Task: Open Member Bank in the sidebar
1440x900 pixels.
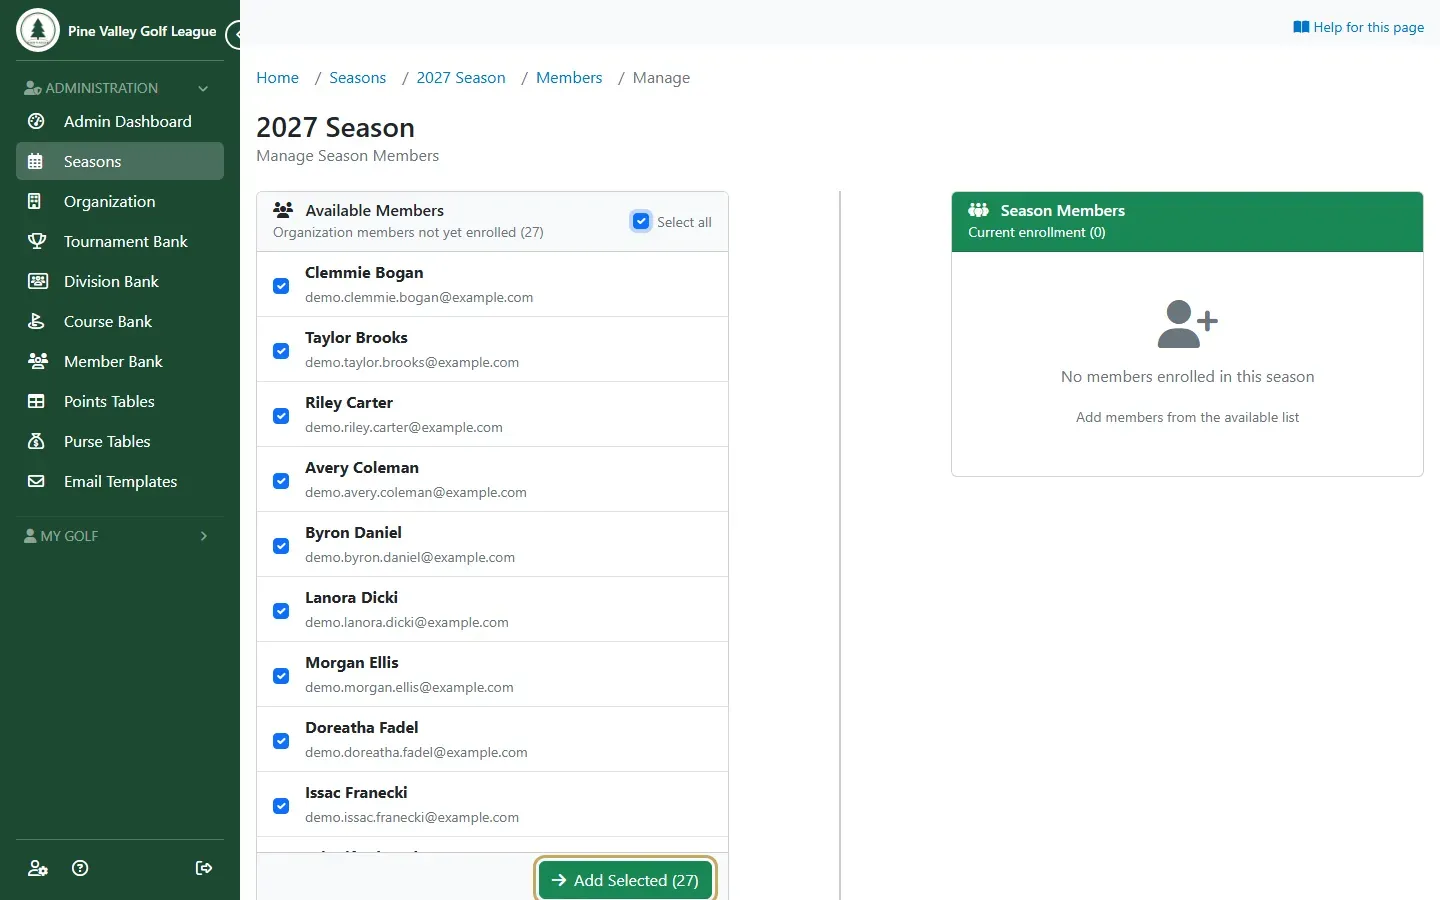Action: point(120,361)
